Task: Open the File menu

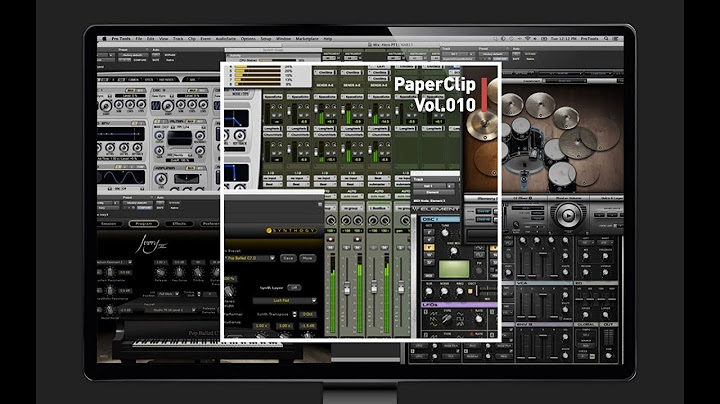Action: click(139, 39)
